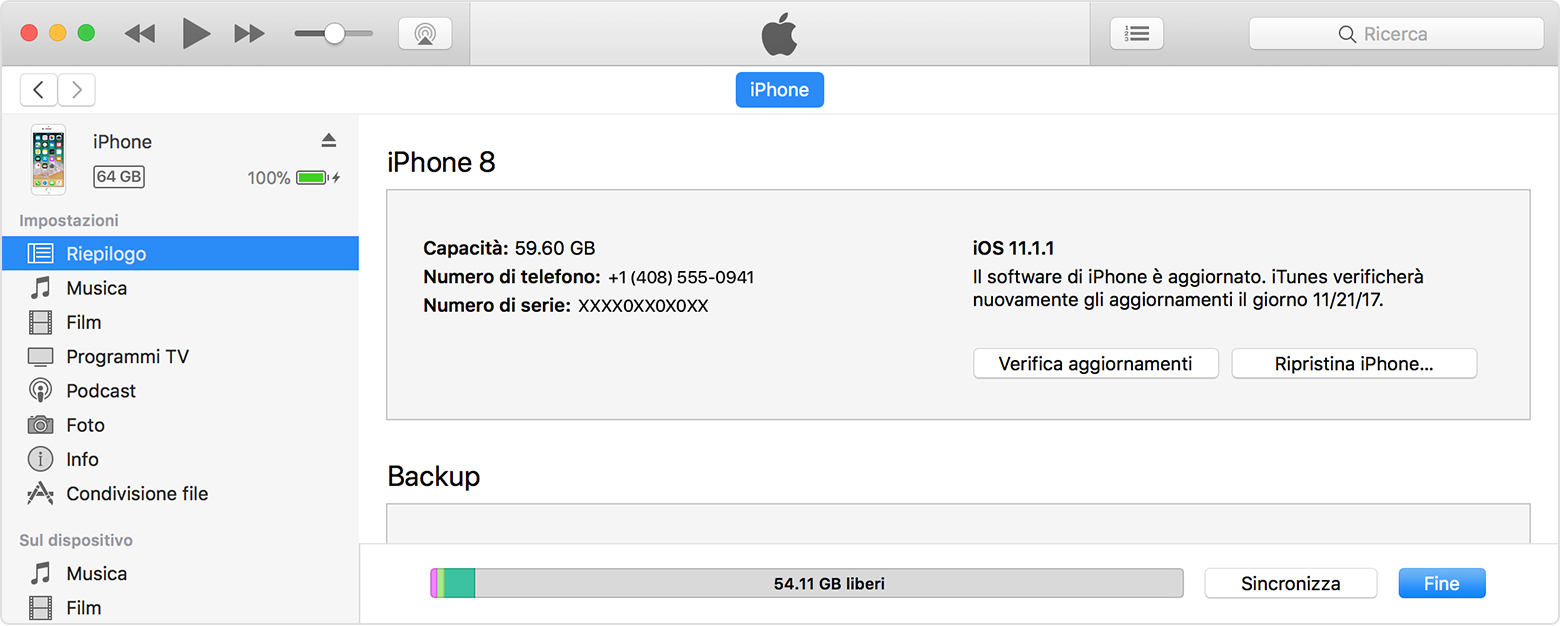1560x626 pixels.
Task: Select Riepilogo in the sidebar
Action: click(106, 254)
